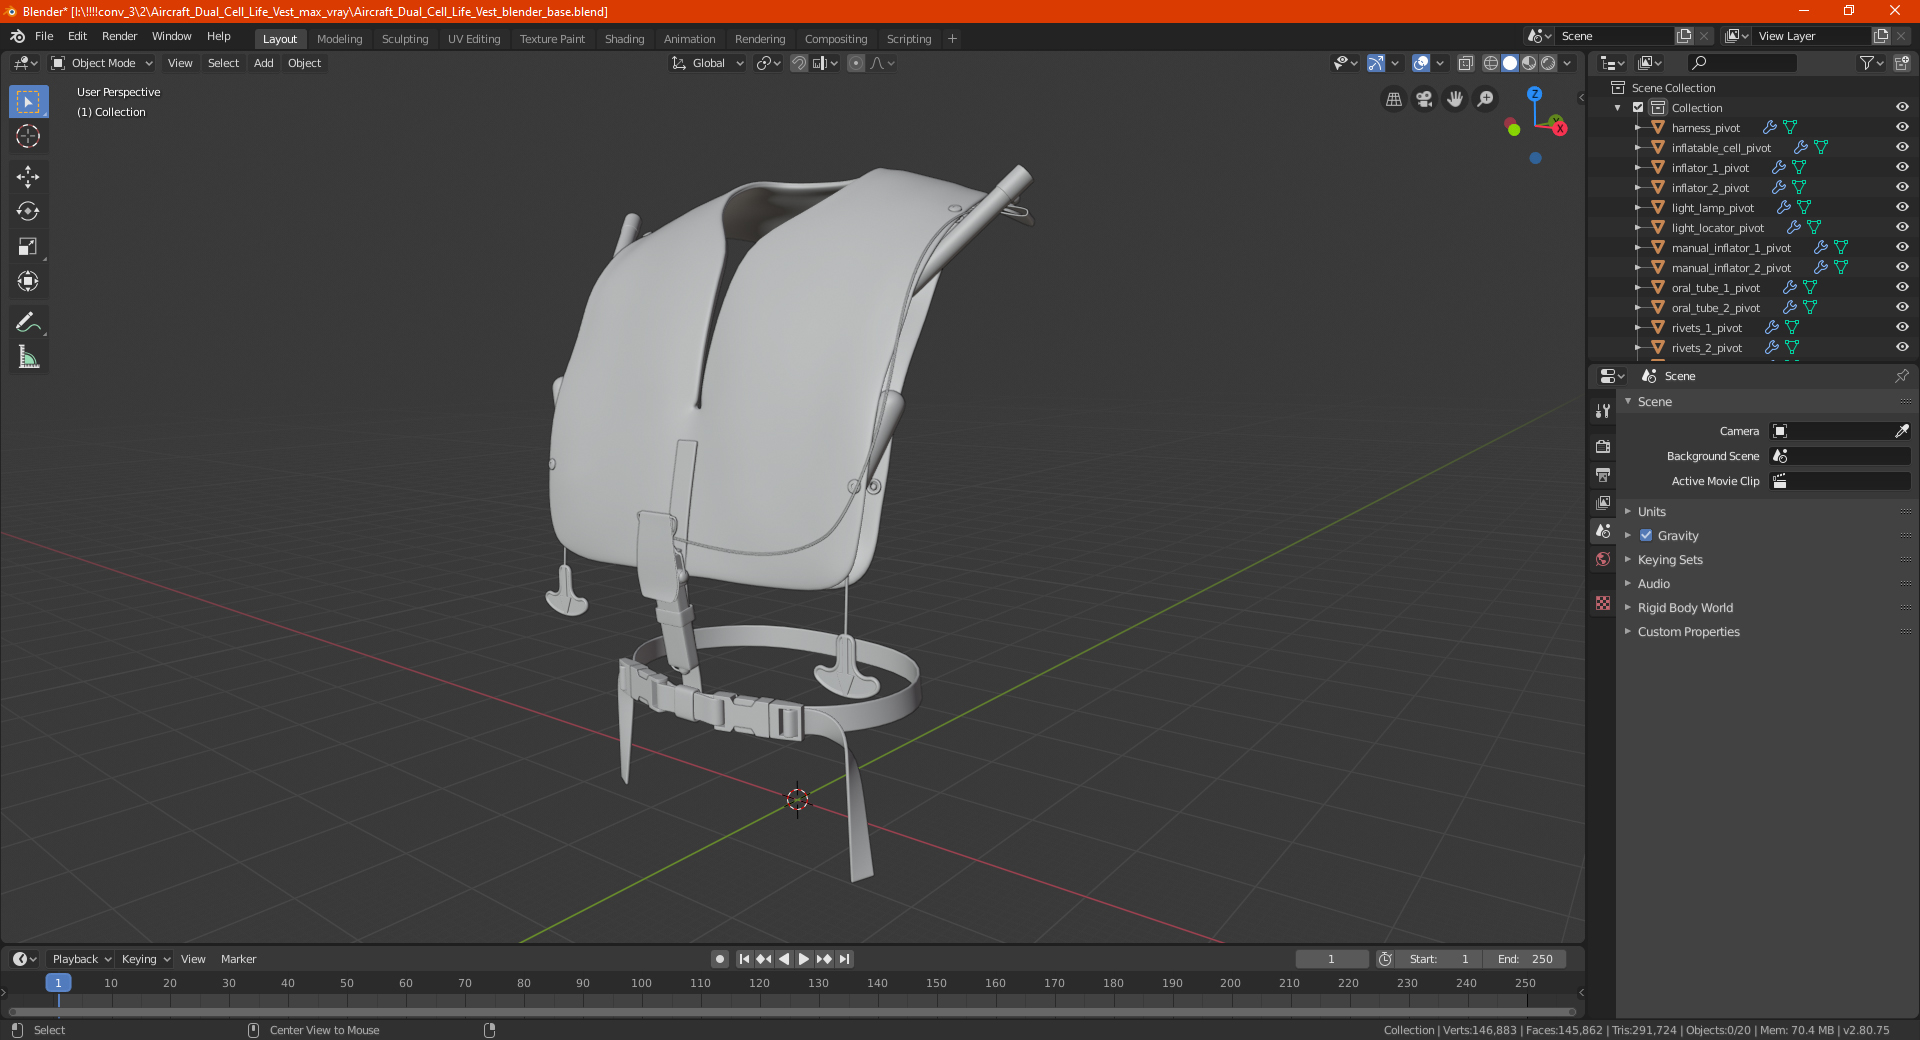Toggle the Gravity checkbox
The height and width of the screenshot is (1040, 1920).
tap(1646, 536)
